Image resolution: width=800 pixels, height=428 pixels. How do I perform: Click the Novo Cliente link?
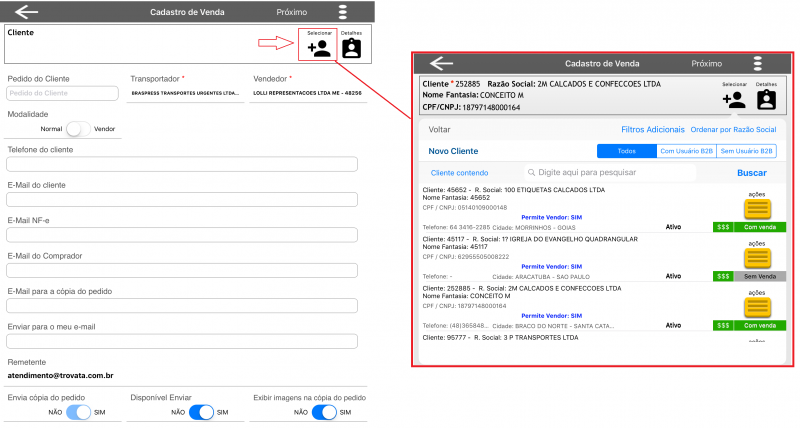coord(453,151)
